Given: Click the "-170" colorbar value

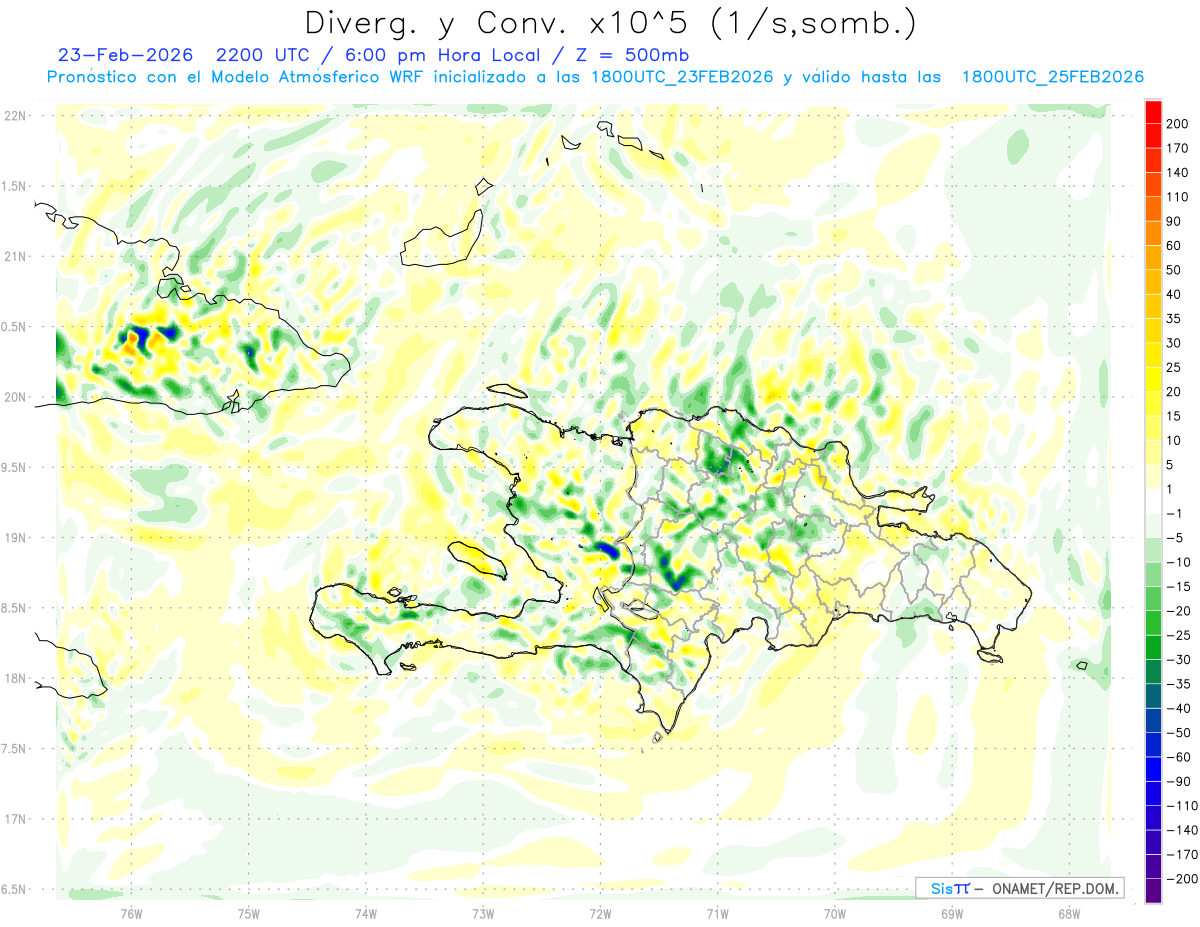Looking at the screenshot, I should click(1181, 854).
